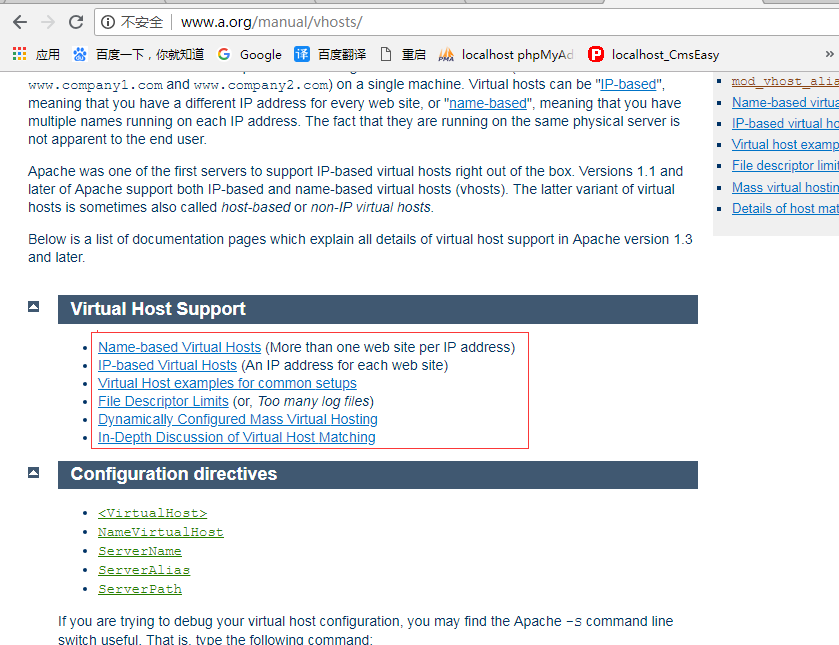This screenshot has width=839, height=645.
Task: Open the ServerPath directive link
Action: 140,589
